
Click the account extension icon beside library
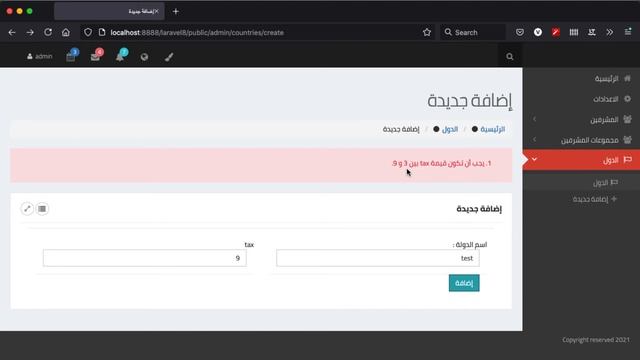(x=591, y=32)
